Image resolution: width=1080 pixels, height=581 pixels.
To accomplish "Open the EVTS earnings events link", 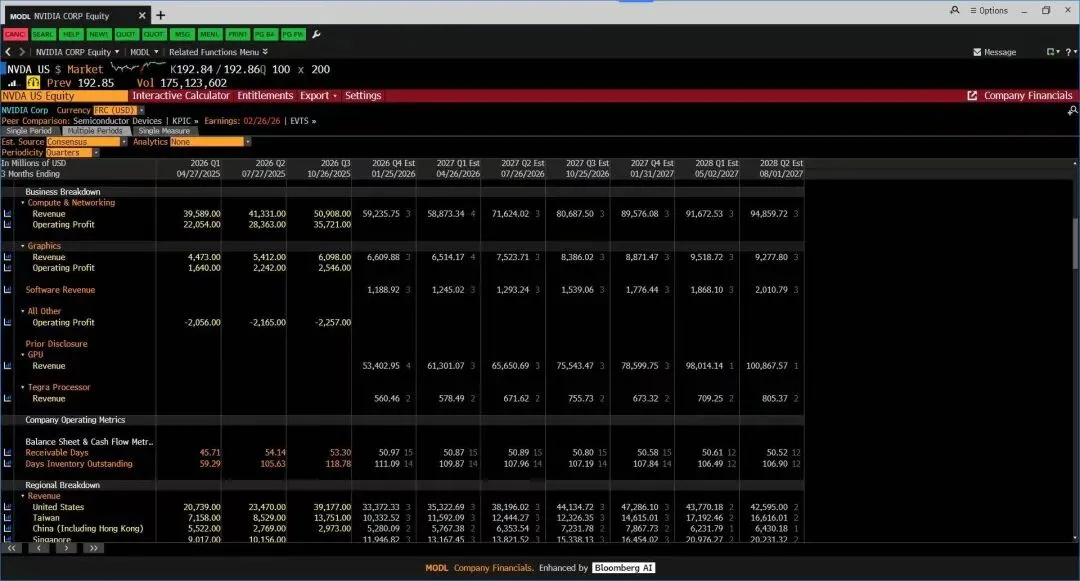I will [303, 121].
